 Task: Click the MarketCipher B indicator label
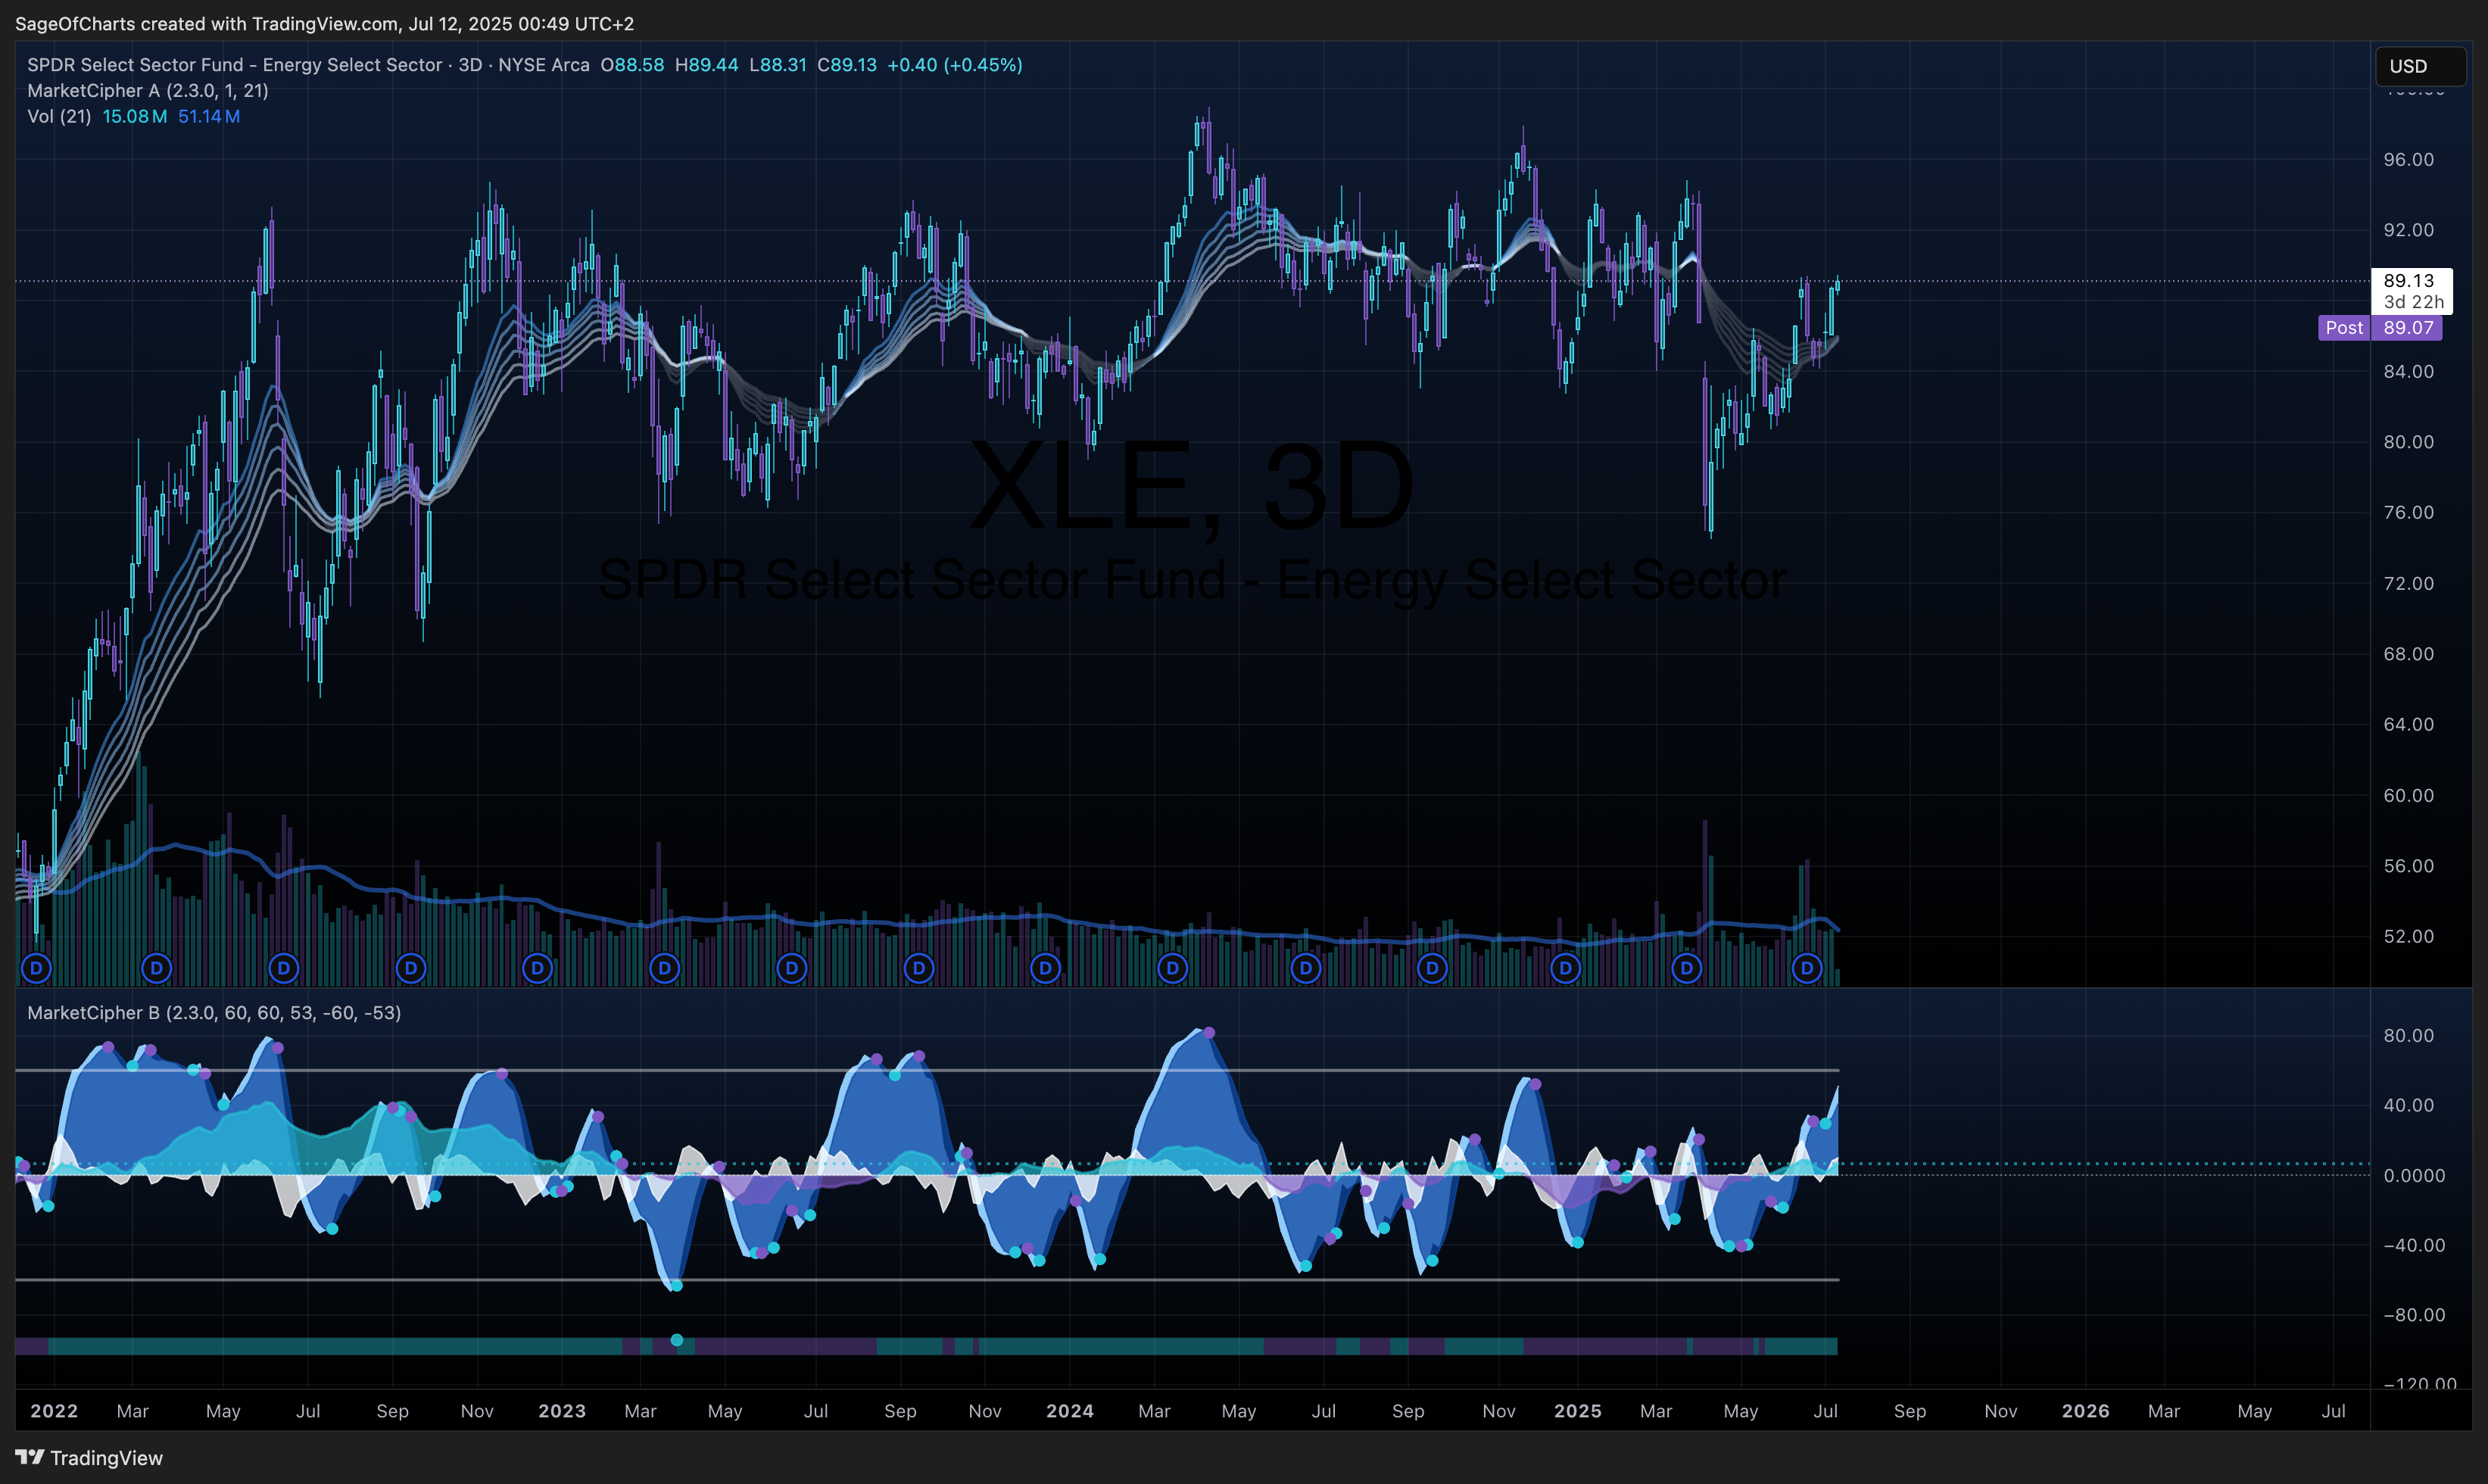(214, 1013)
